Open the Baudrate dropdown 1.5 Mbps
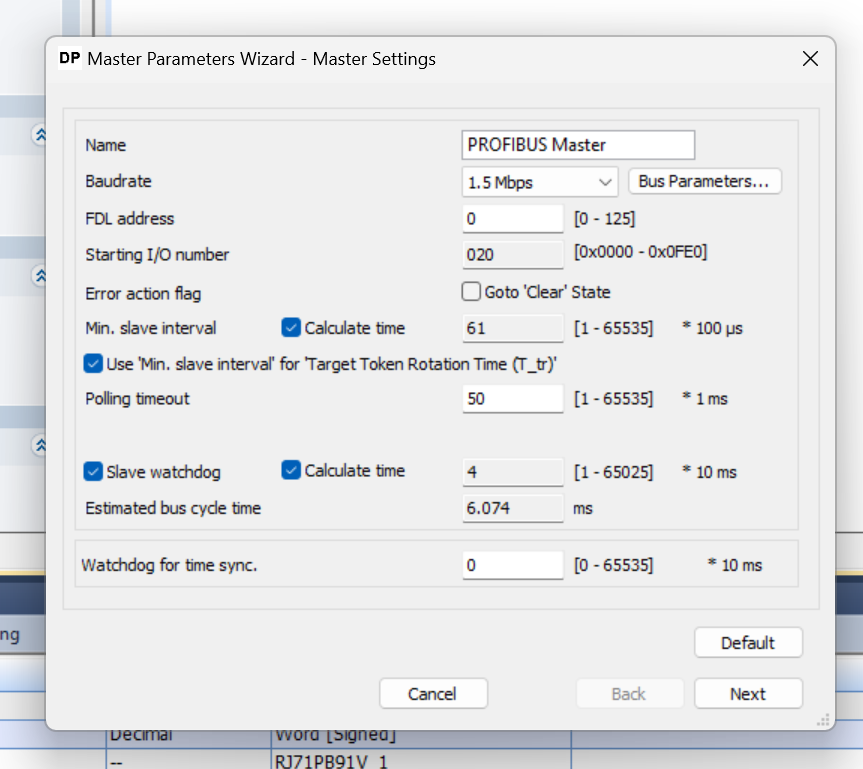 (x=539, y=182)
